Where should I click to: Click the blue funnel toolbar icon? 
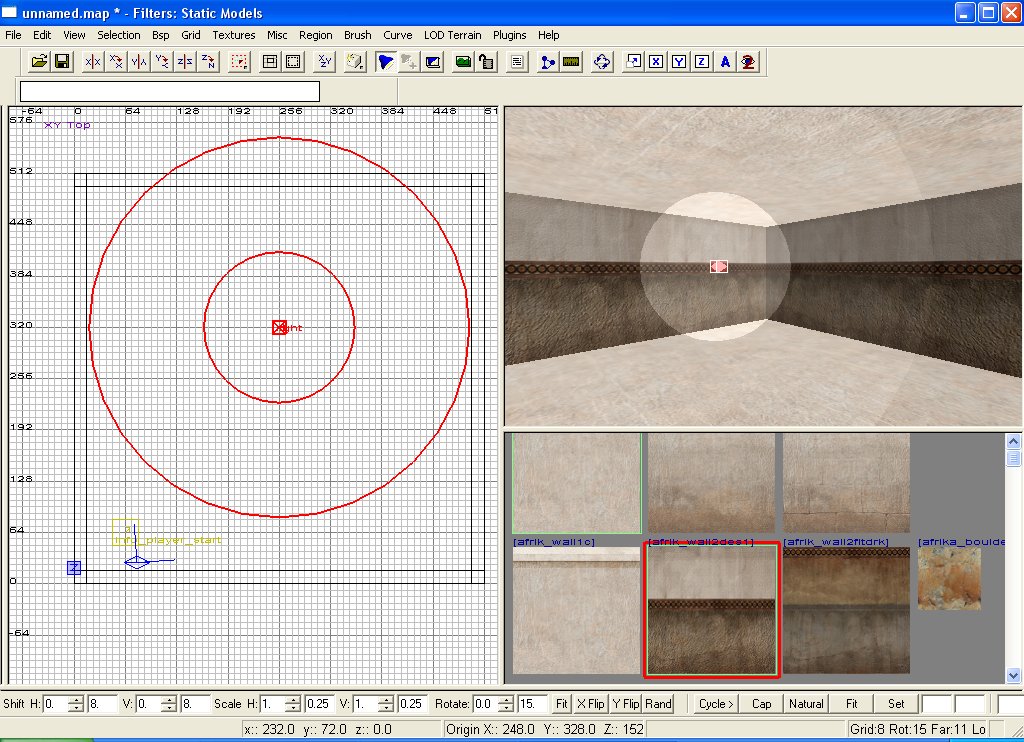coord(386,62)
